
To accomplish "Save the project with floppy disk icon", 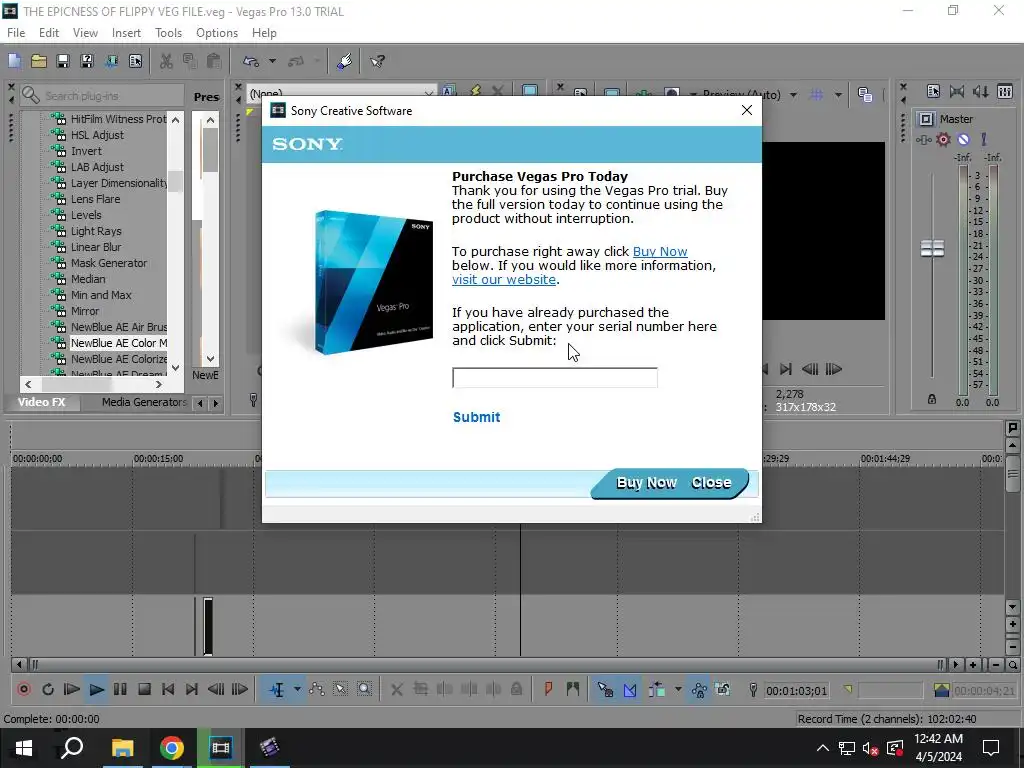I will click(x=63, y=61).
